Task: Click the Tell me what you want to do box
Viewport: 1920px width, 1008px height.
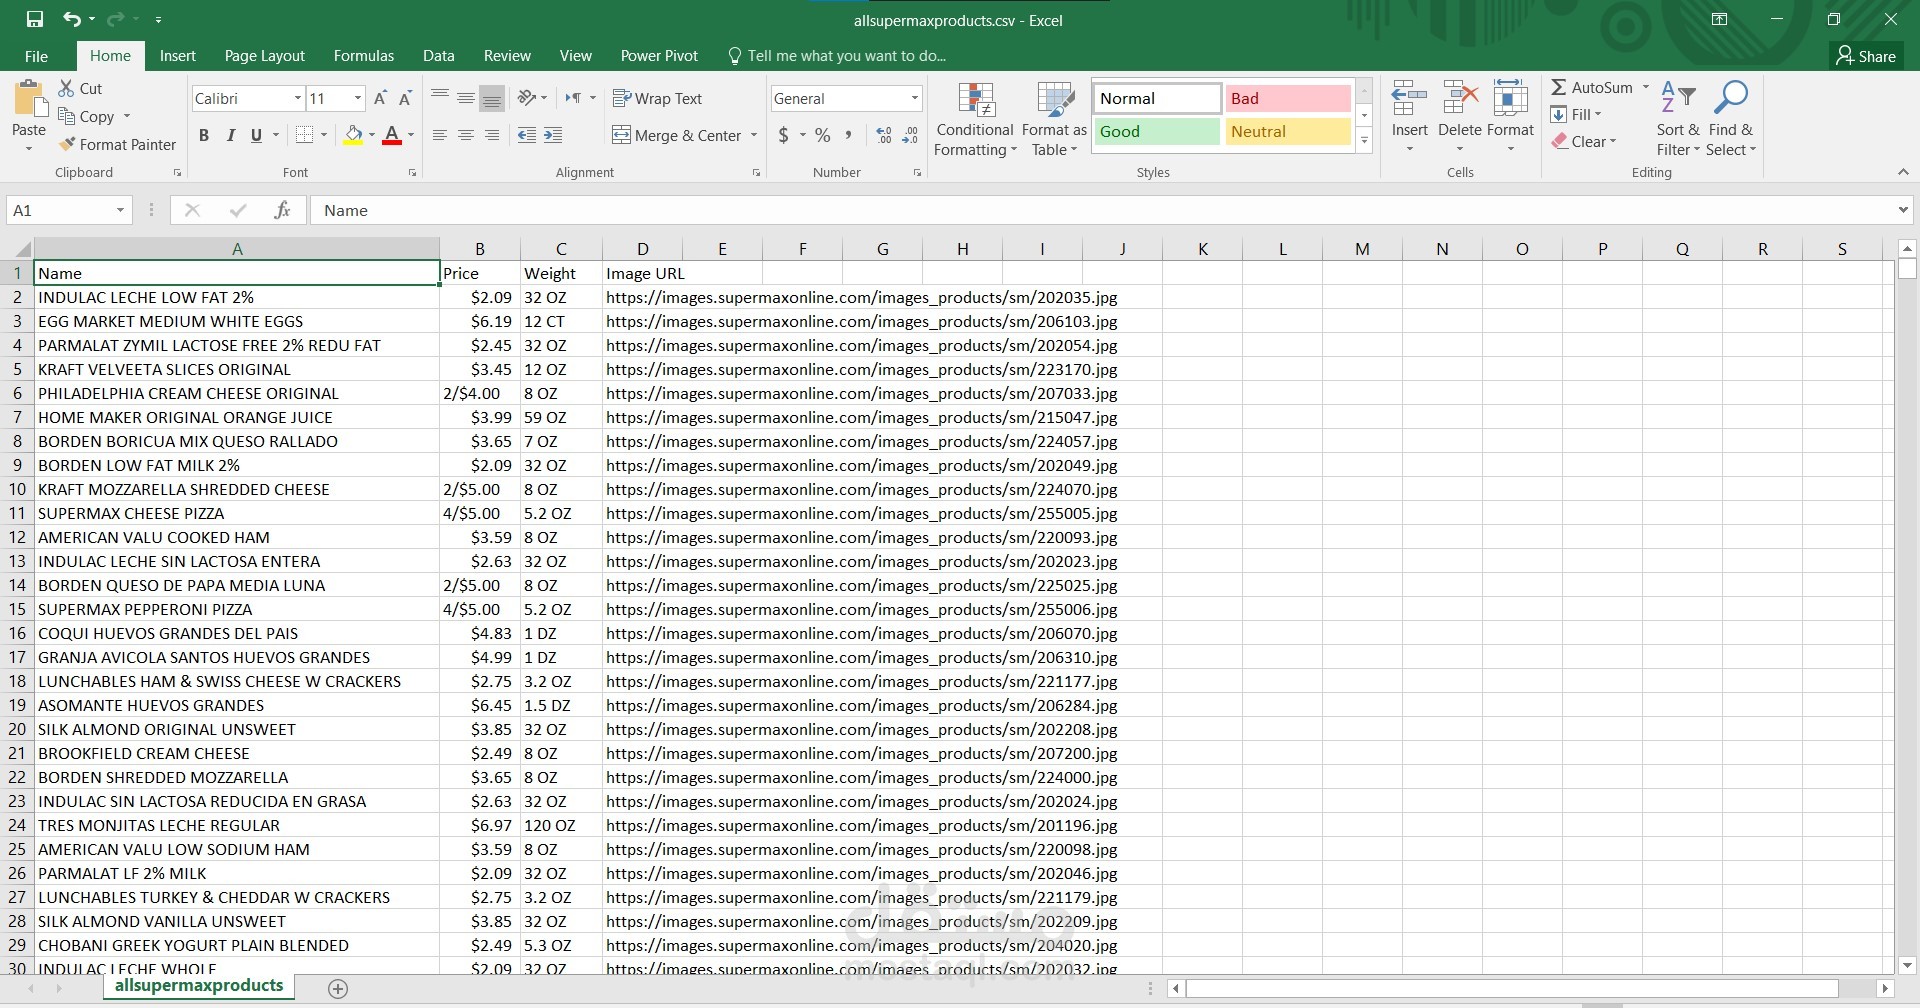Action: click(837, 56)
